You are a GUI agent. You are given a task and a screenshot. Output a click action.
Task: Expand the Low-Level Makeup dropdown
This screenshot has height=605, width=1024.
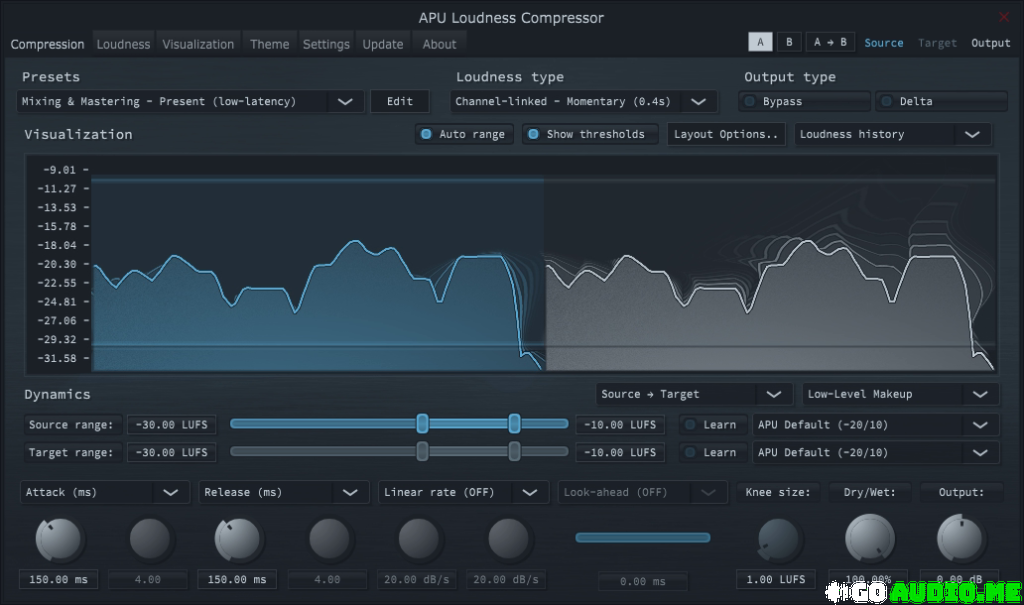point(900,394)
